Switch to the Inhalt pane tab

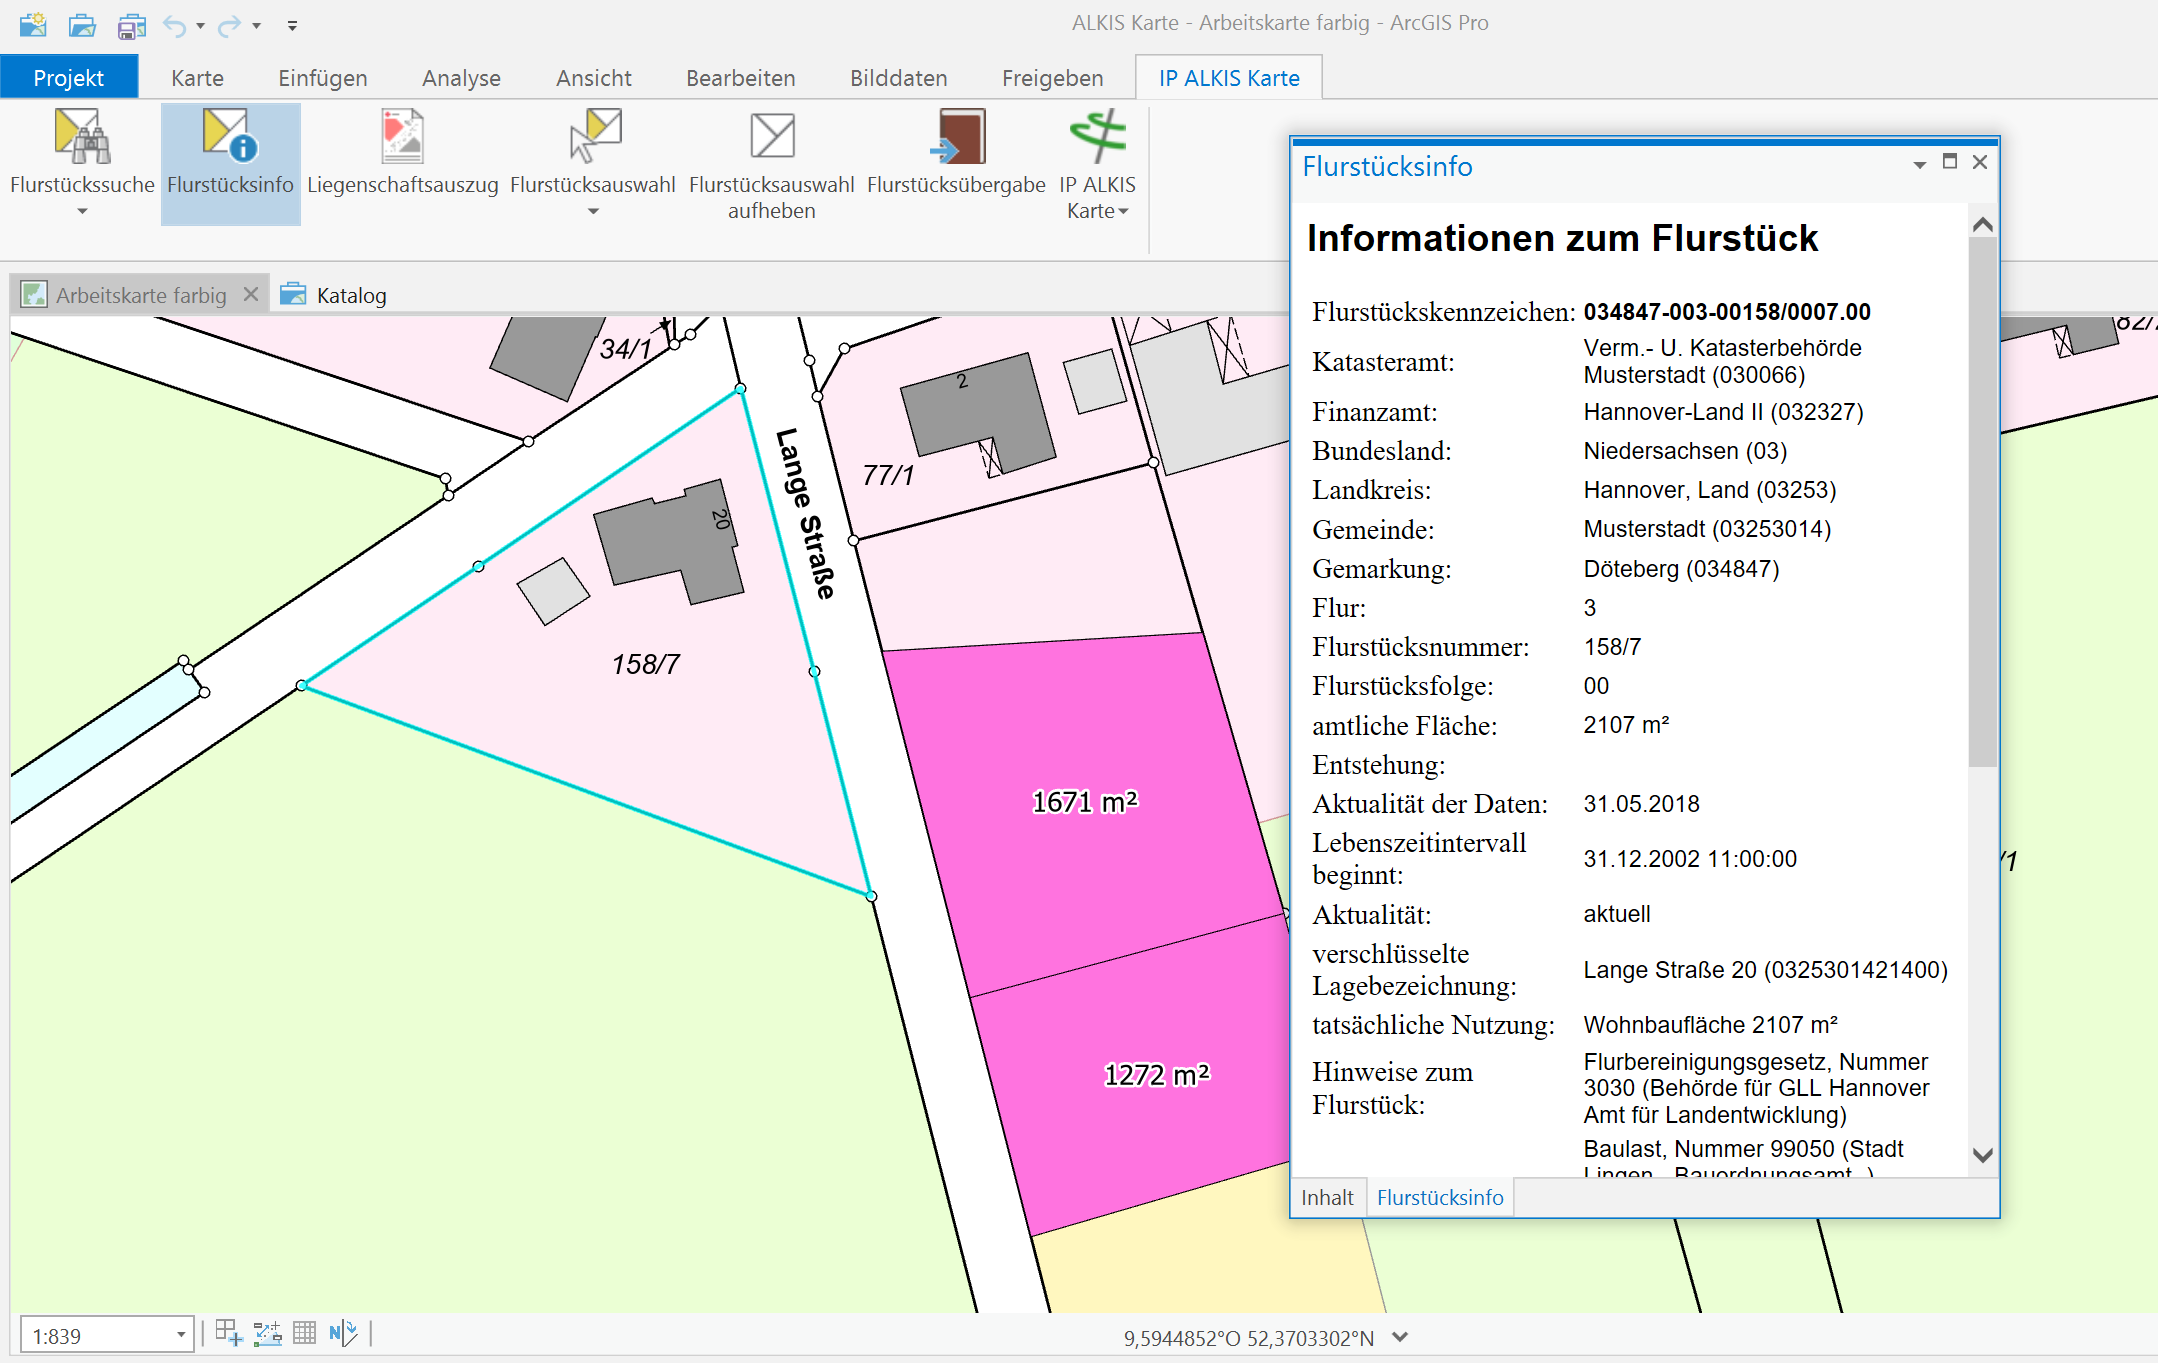tap(1327, 1197)
